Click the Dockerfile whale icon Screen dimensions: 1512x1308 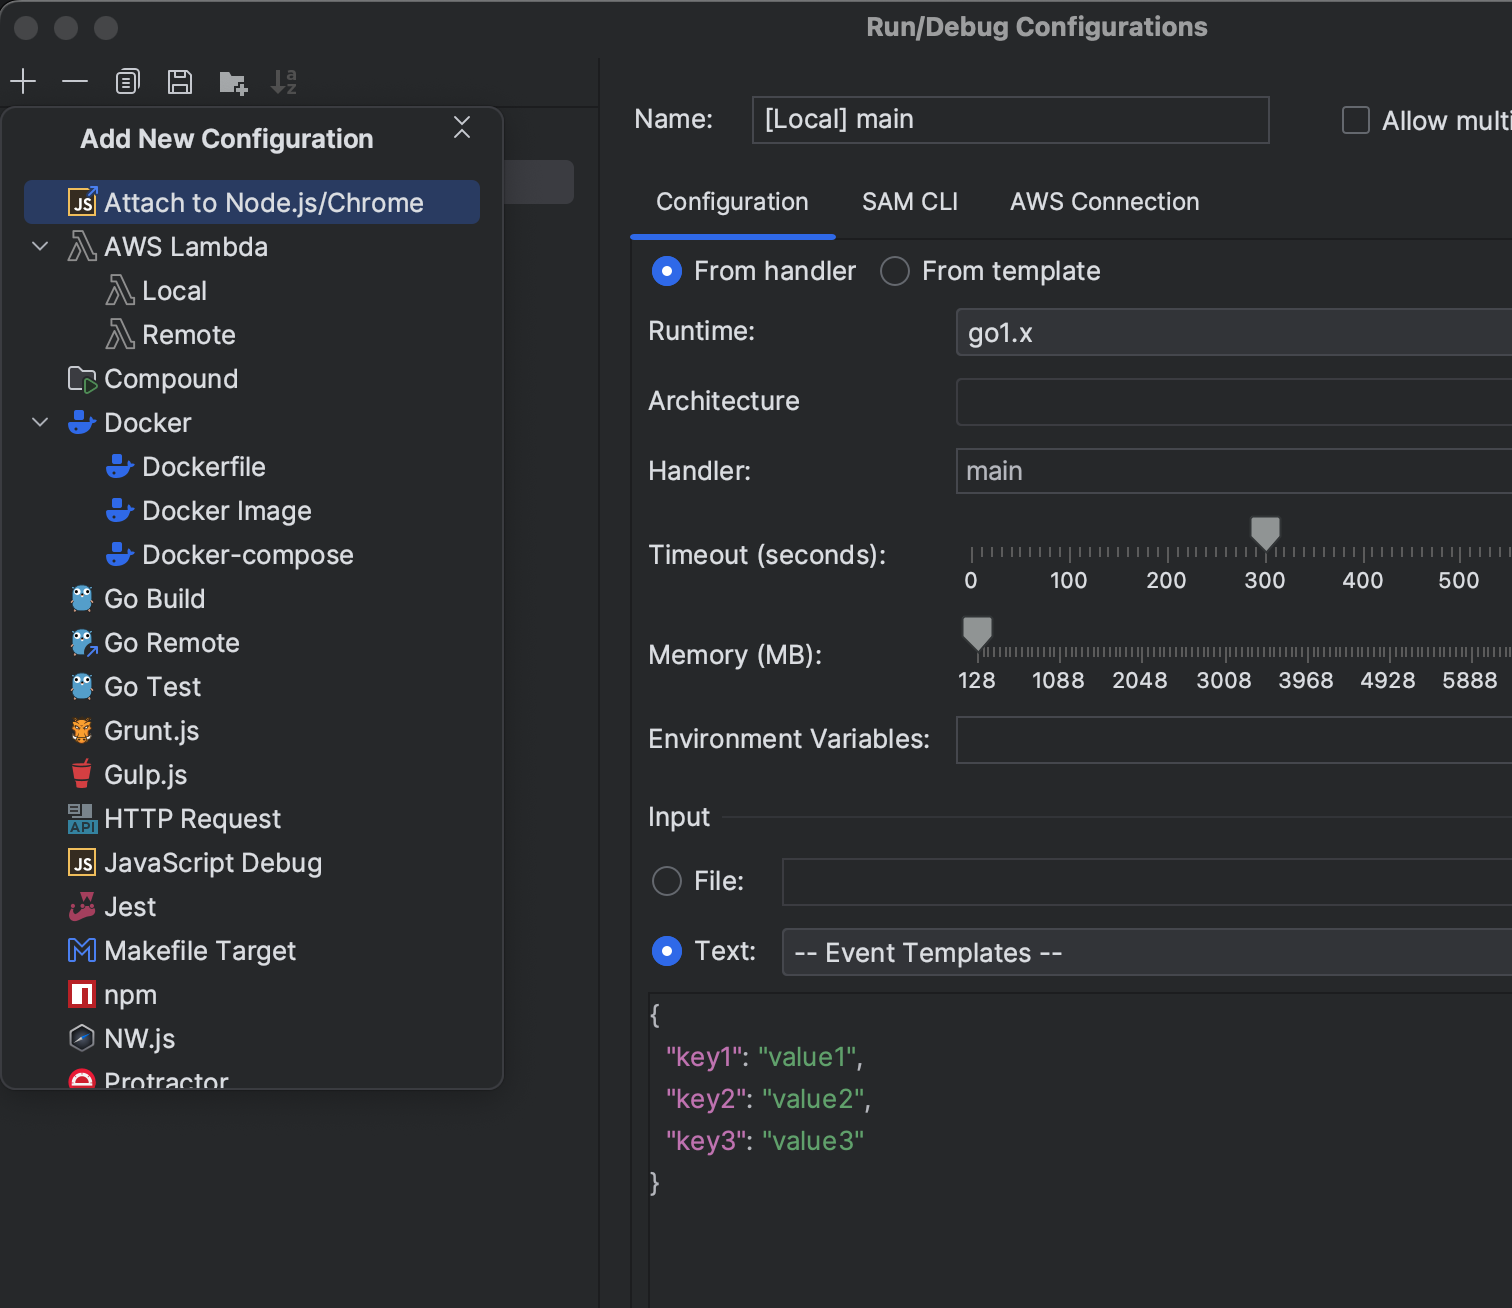coord(120,466)
